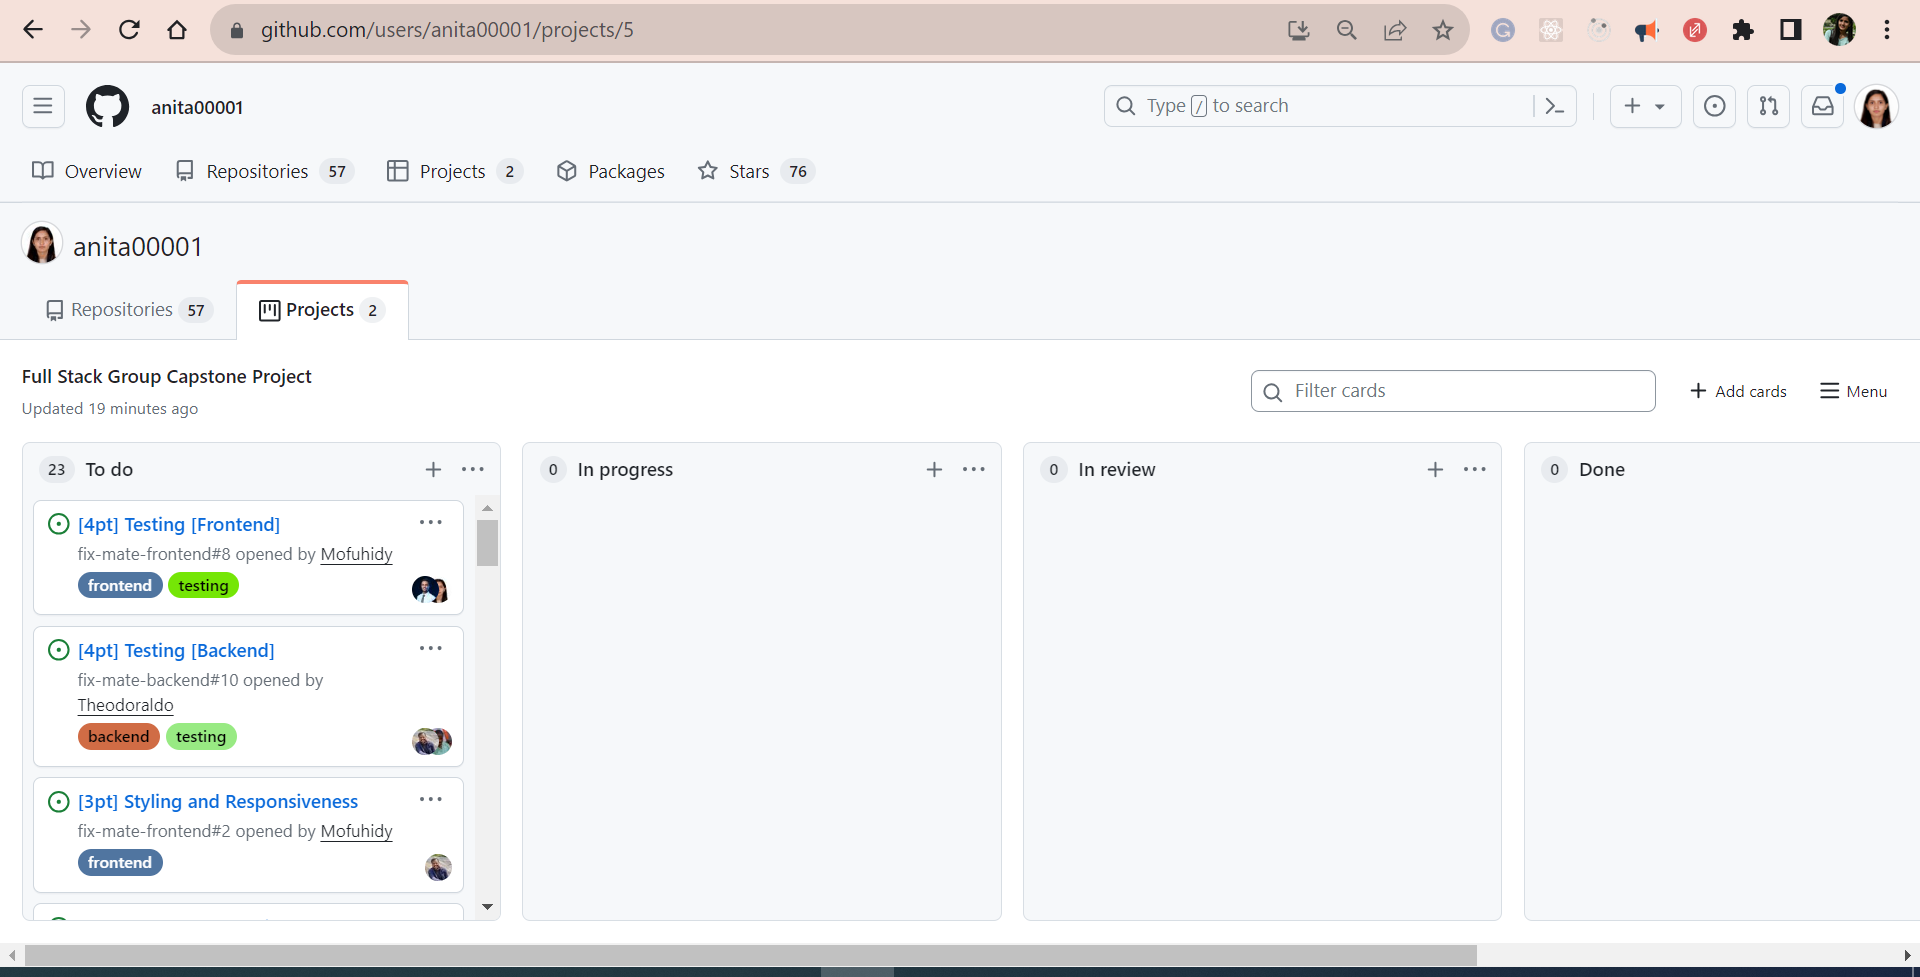The height and width of the screenshot is (977, 1920).
Task: Open the Packages tab
Action: [610, 171]
